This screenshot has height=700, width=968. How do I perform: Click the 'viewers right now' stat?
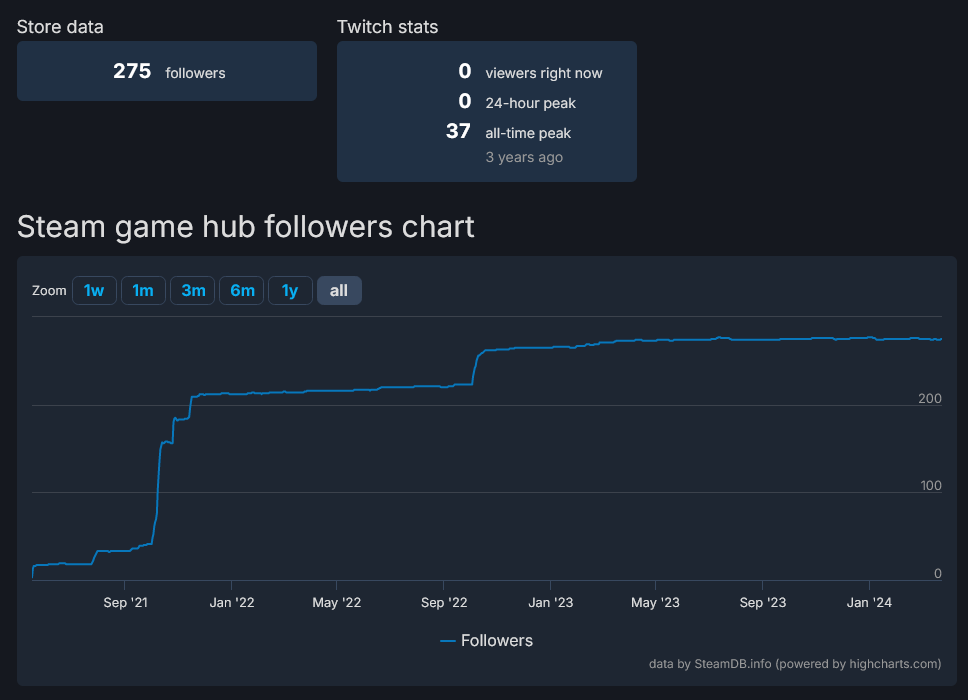point(543,73)
